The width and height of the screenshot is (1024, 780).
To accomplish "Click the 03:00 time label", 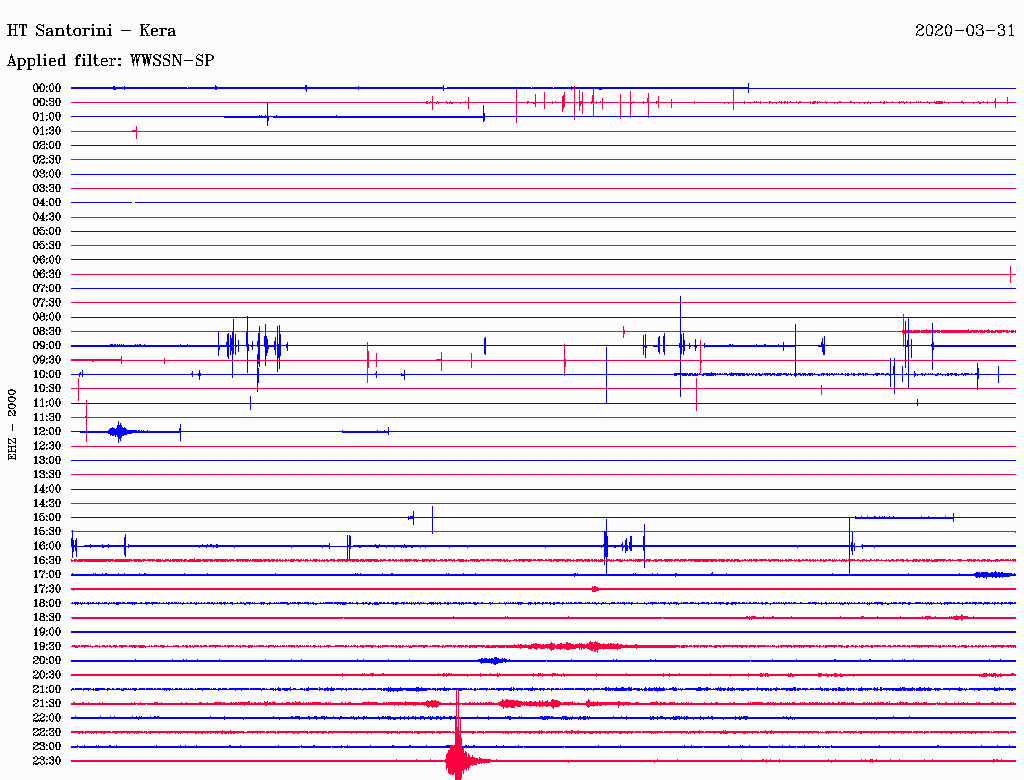I will (47, 174).
